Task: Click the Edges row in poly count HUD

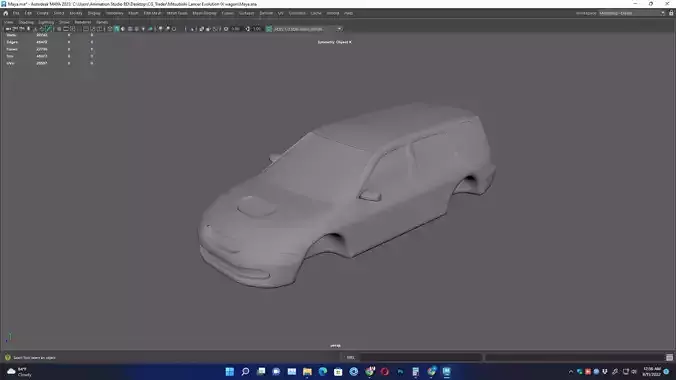Action: pyautogui.click(x=50, y=42)
